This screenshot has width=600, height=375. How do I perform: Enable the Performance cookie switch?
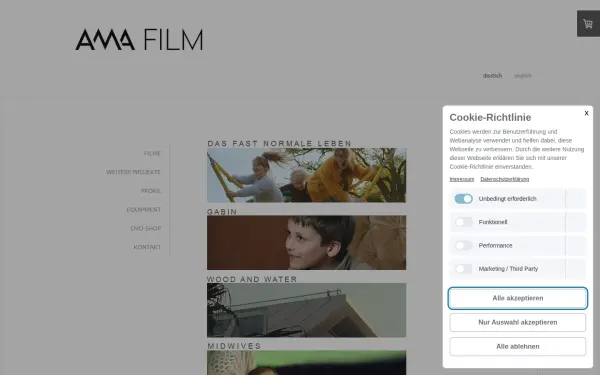point(463,245)
